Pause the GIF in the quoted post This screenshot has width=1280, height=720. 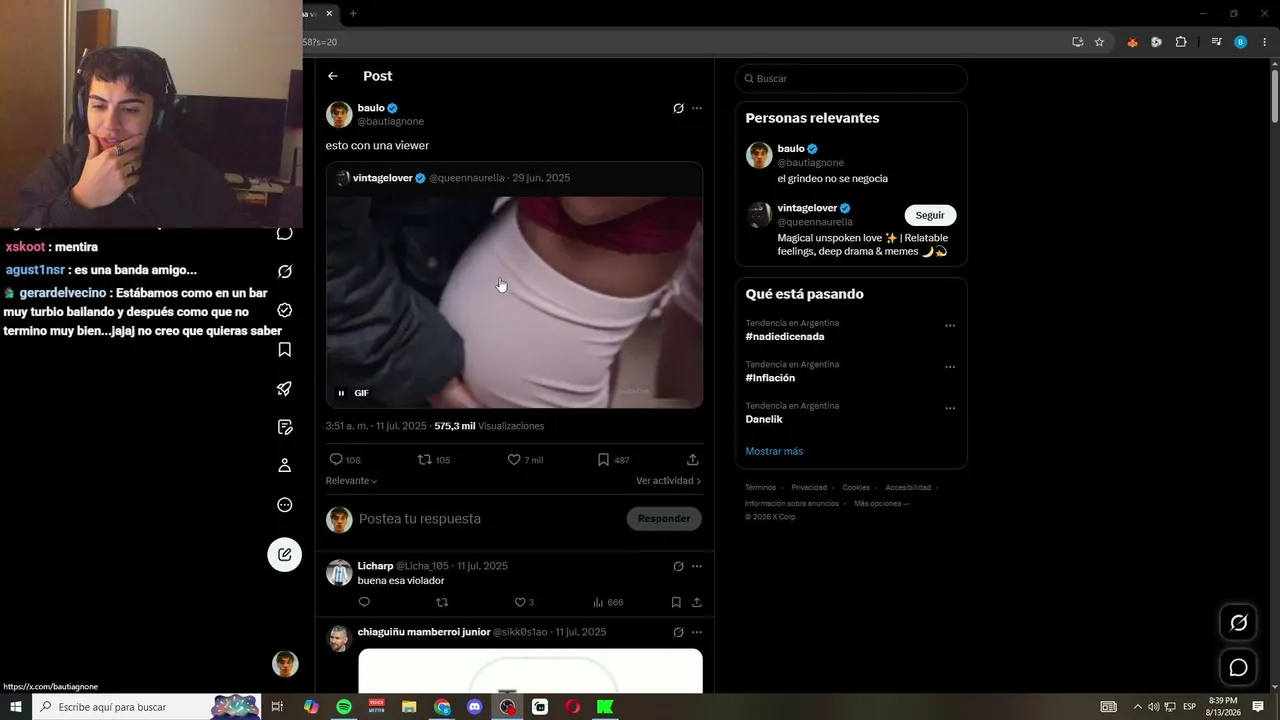pyautogui.click(x=341, y=393)
